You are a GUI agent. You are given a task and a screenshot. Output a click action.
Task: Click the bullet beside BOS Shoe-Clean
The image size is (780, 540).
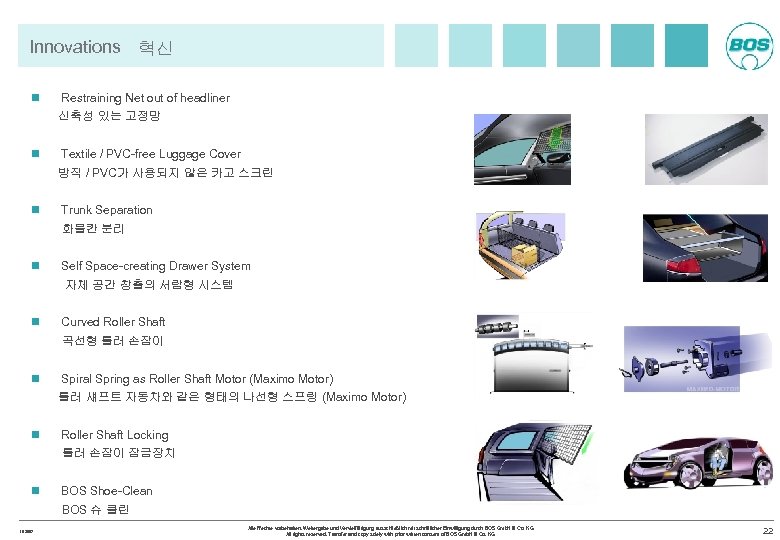click(x=35, y=490)
